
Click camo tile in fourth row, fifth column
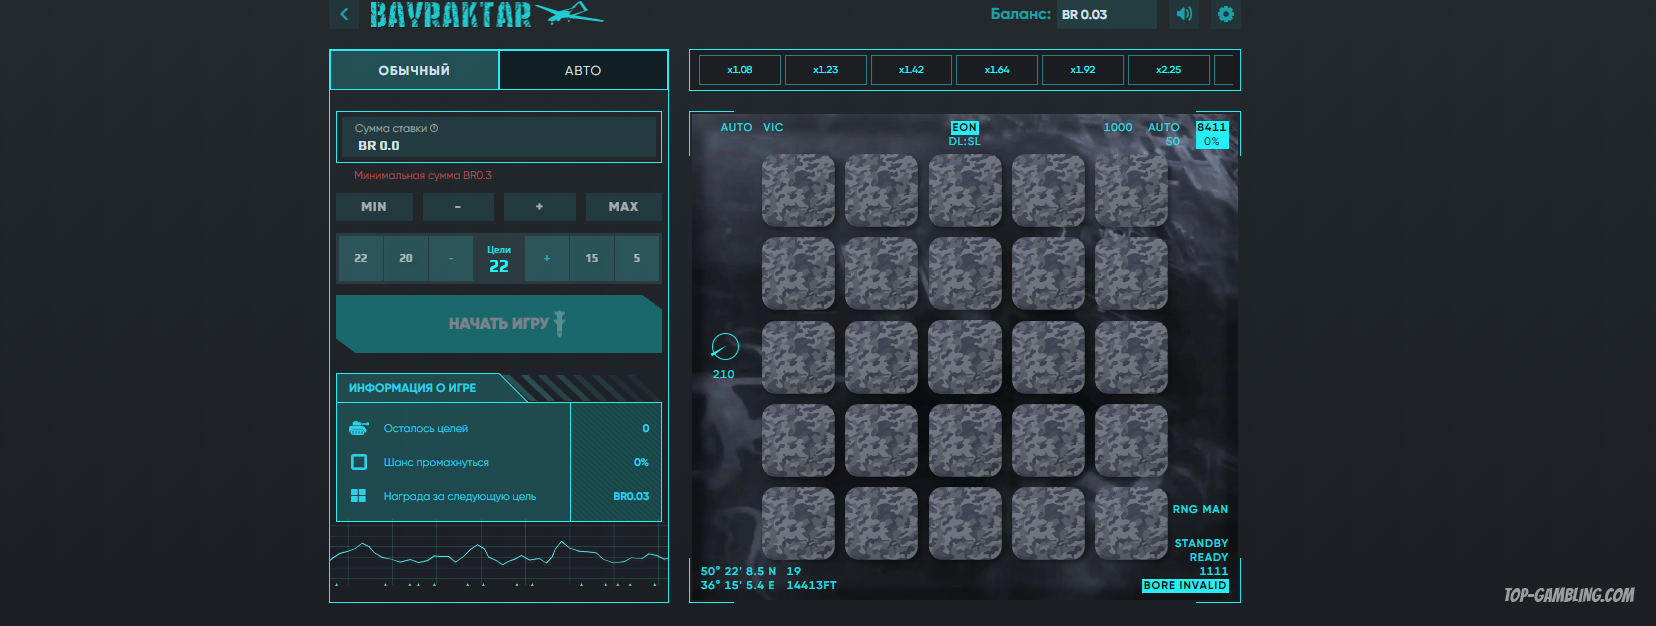(1131, 440)
